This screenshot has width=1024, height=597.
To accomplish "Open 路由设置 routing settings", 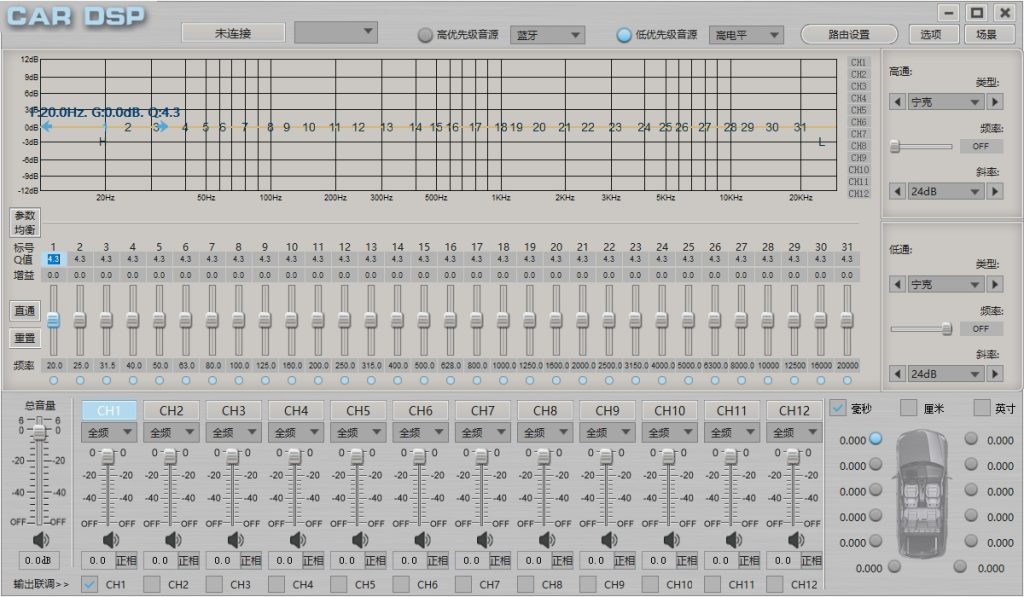I will [x=849, y=34].
